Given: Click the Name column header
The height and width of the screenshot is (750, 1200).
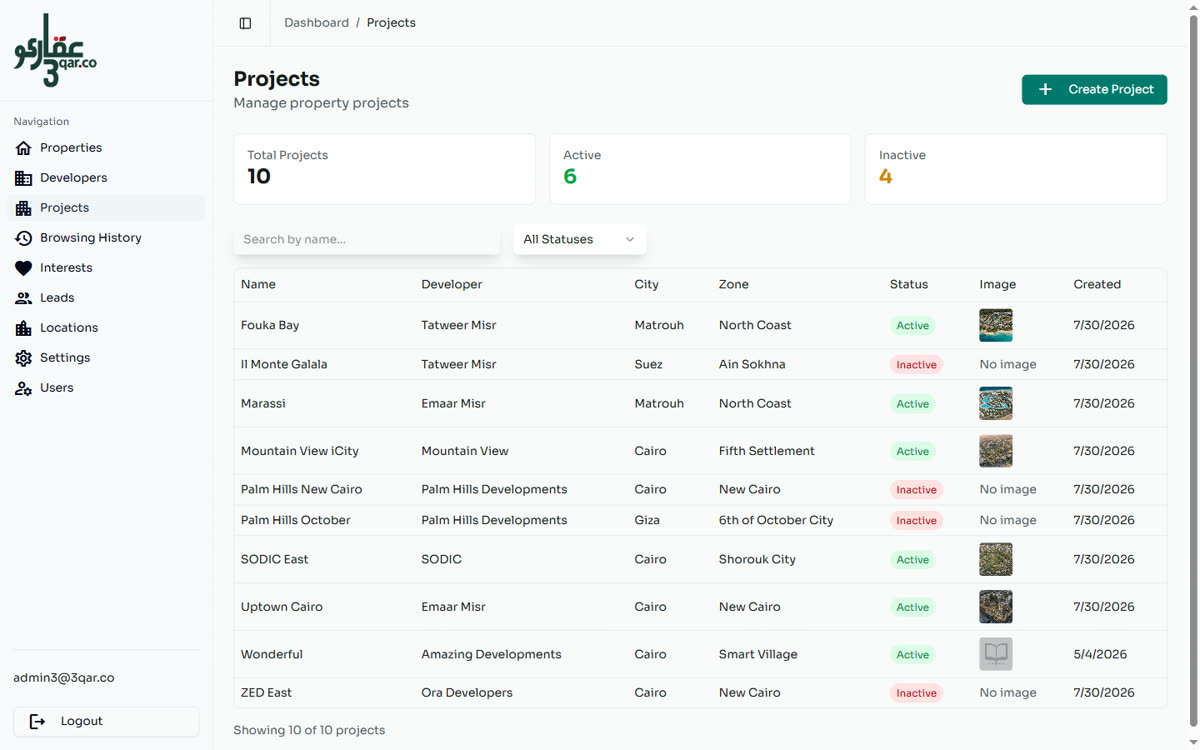Looking at the screenshot, I should pos(258,285).
